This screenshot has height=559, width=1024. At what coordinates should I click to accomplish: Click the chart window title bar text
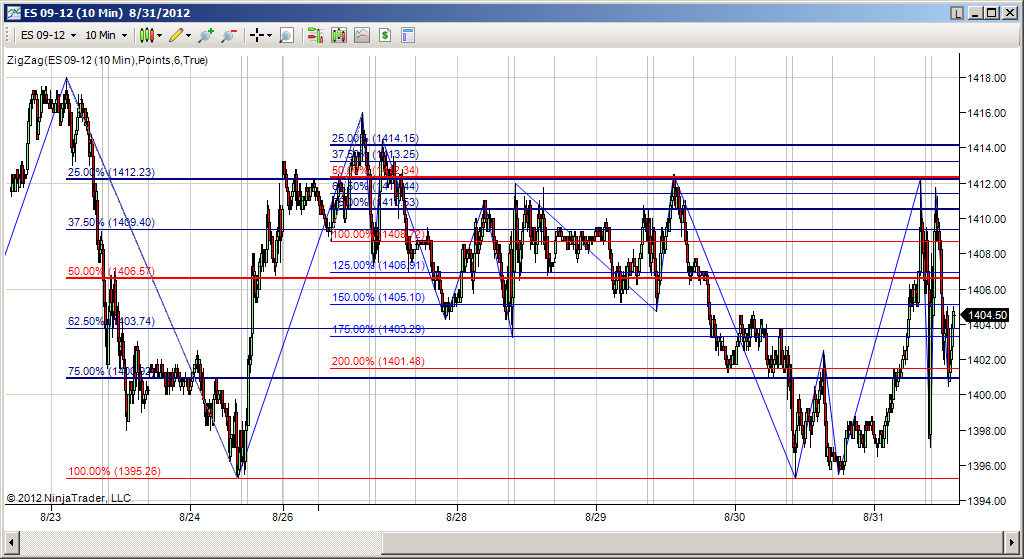coord(107,12)
